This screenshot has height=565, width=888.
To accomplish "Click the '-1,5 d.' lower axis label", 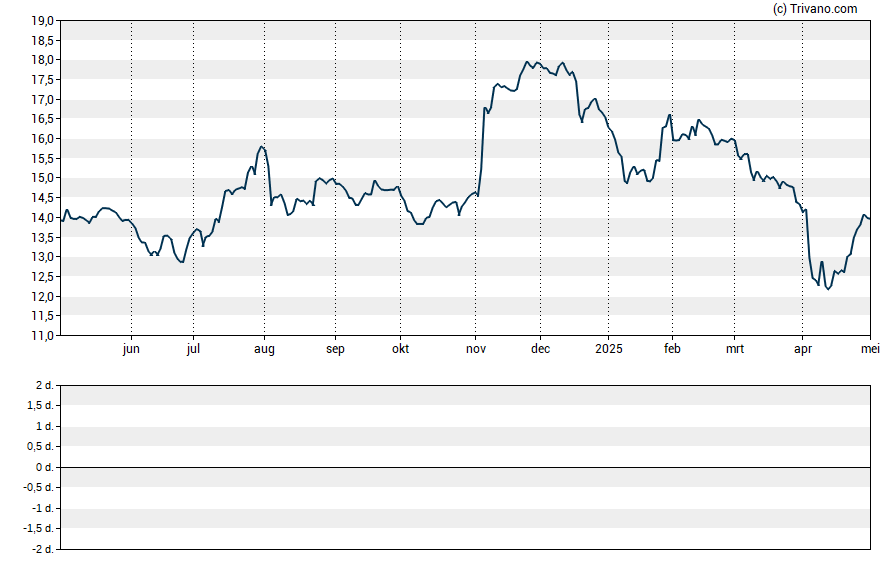I will (x=39, y=529).
